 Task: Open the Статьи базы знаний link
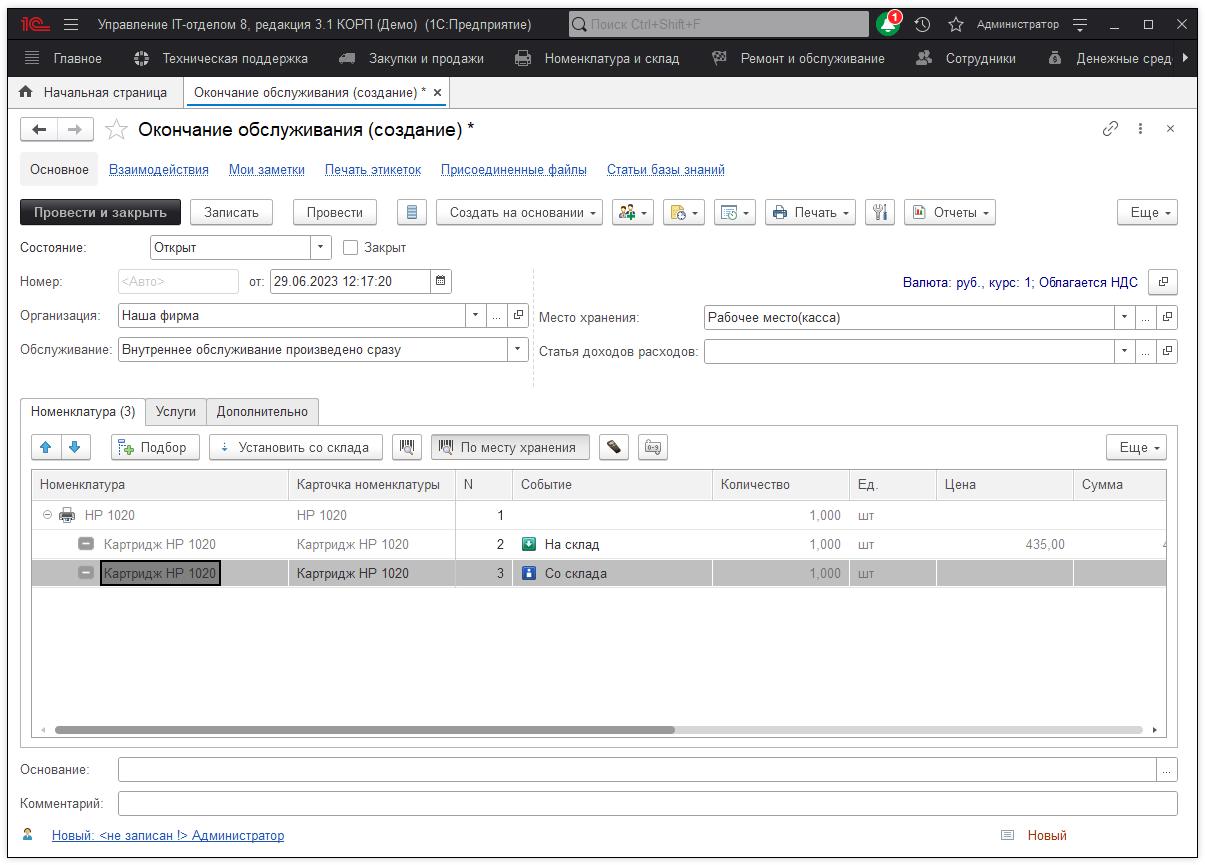coord(665,170)
